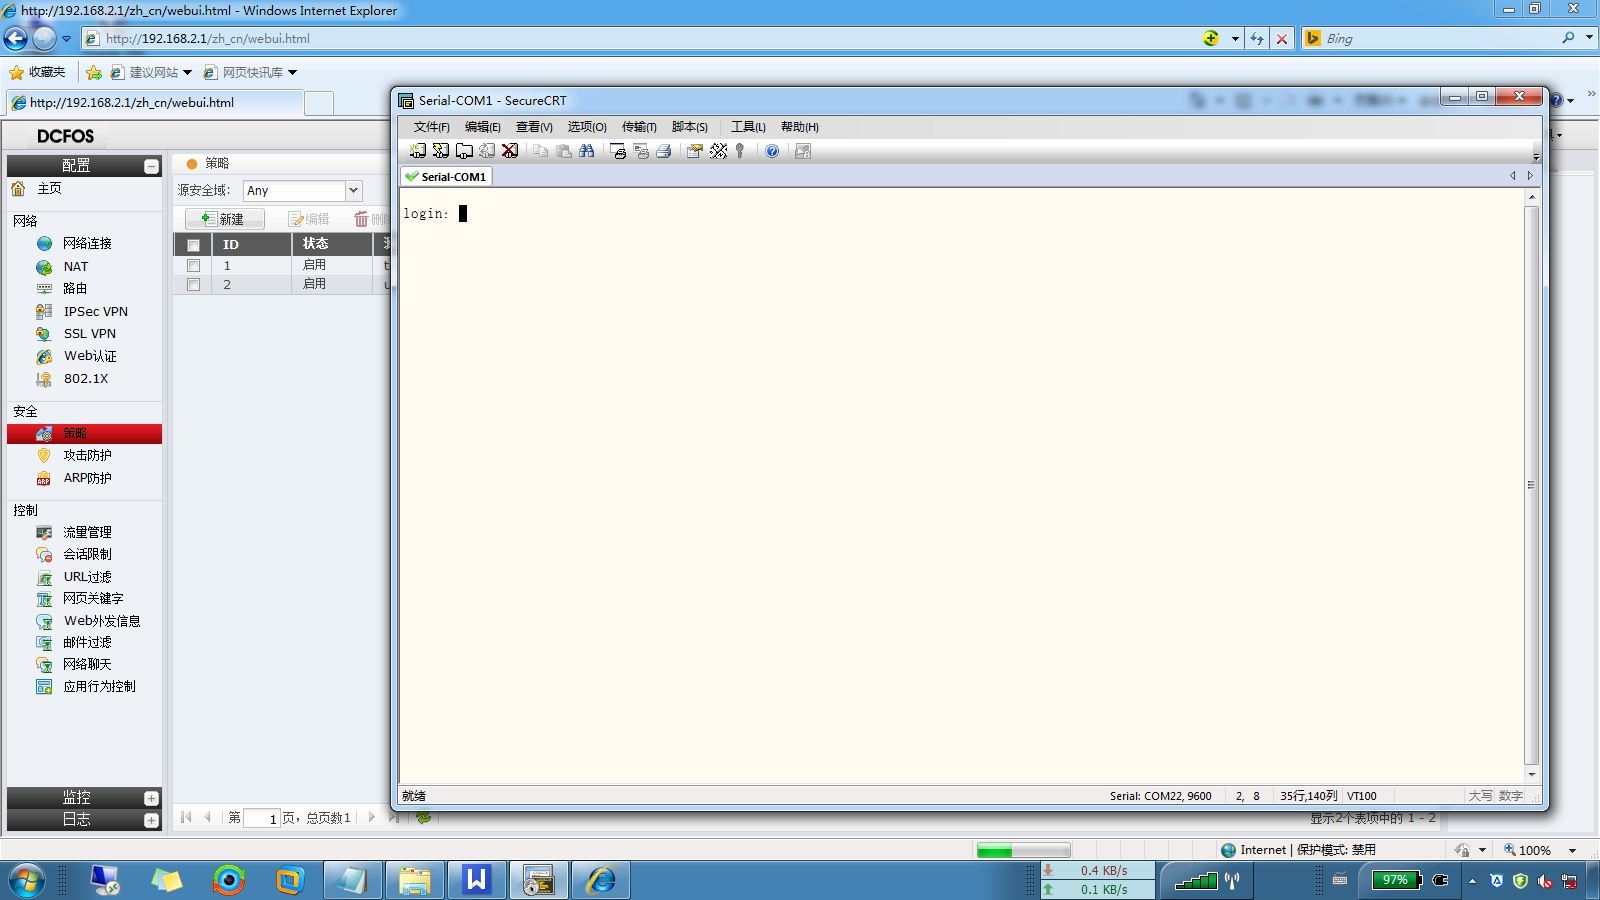Open the 查看(V) menu in SecureCRT
Image resolution: width=1600 pixels, height=900 pixels.
pos(534,127)
